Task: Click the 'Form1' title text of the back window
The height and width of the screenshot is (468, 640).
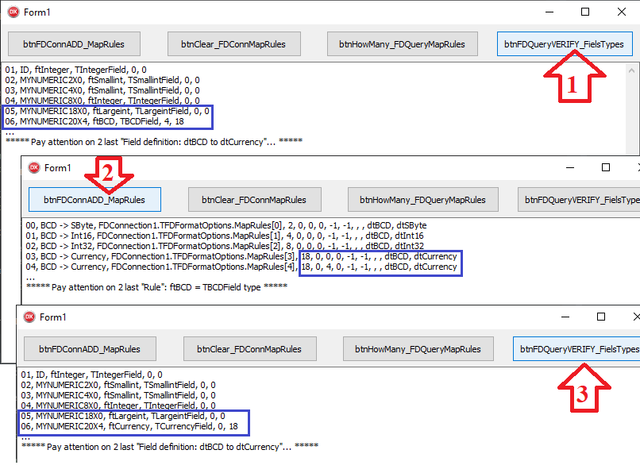Action: click(x=37, y=12)
